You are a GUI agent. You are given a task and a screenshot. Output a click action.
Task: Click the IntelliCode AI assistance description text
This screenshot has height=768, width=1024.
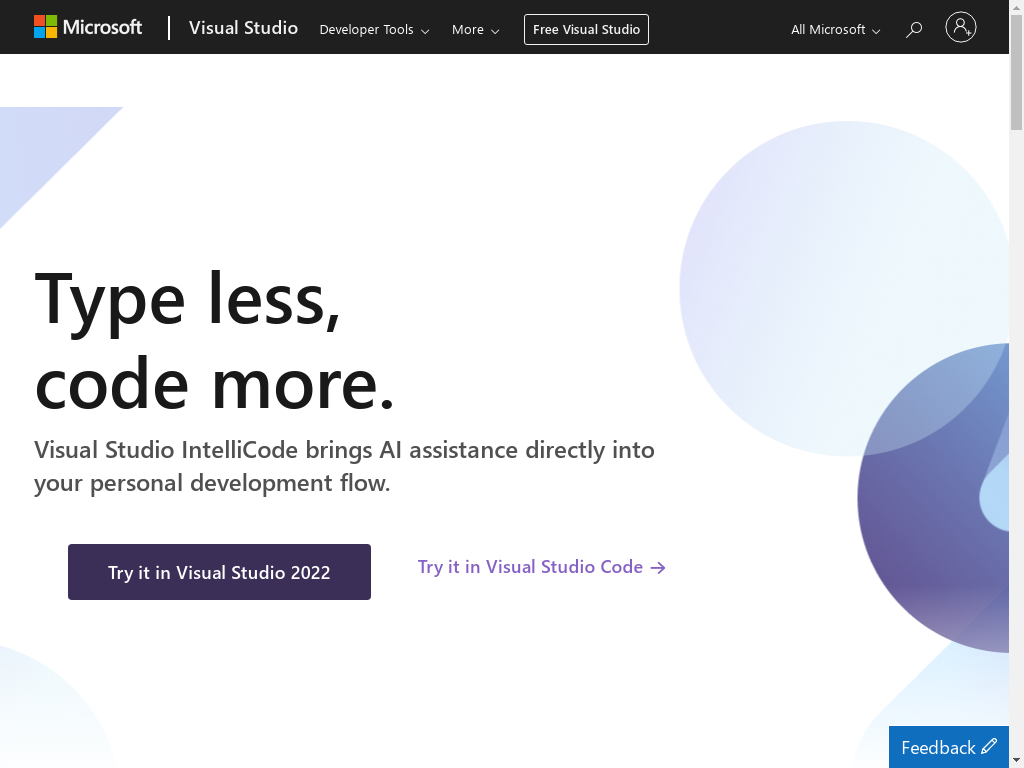click(x=344, y=466)
